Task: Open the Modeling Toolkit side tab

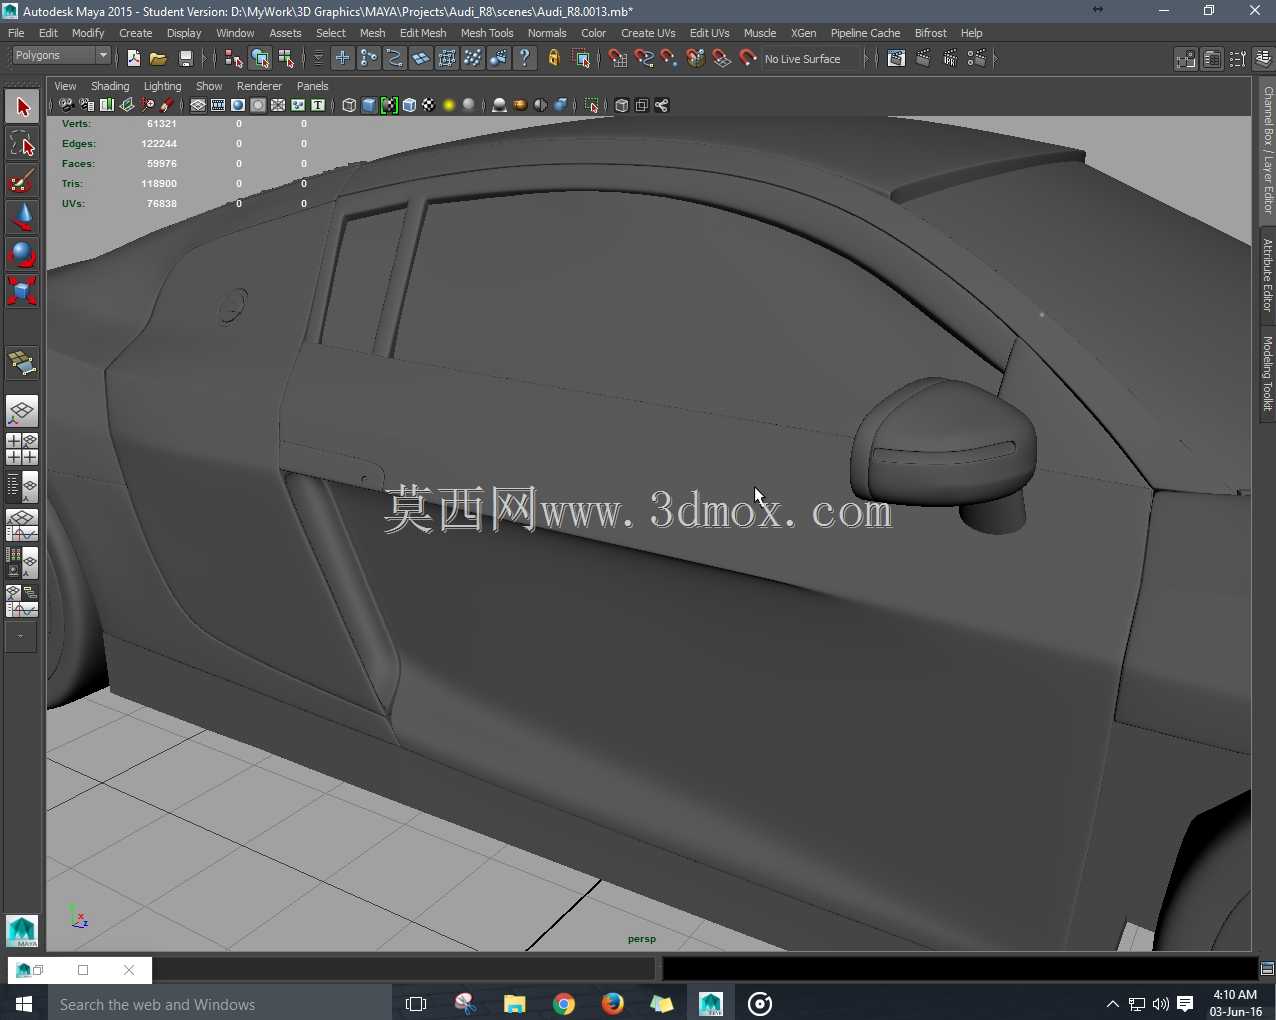Action: (1267, 373)
